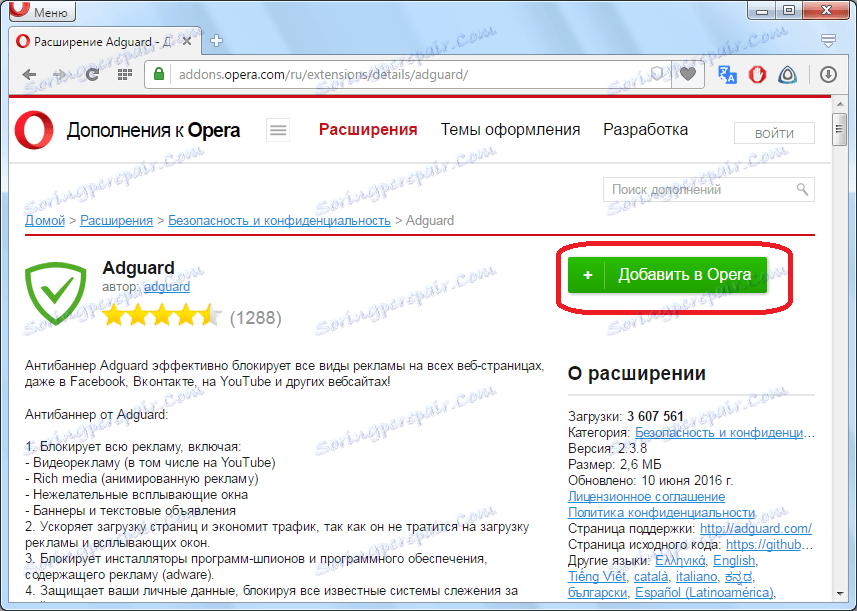Image resolution: width=857 pixels, height=611 pixels.
Task: Click the Версия: 2.3.8 line
Action: tap(607, 449)
